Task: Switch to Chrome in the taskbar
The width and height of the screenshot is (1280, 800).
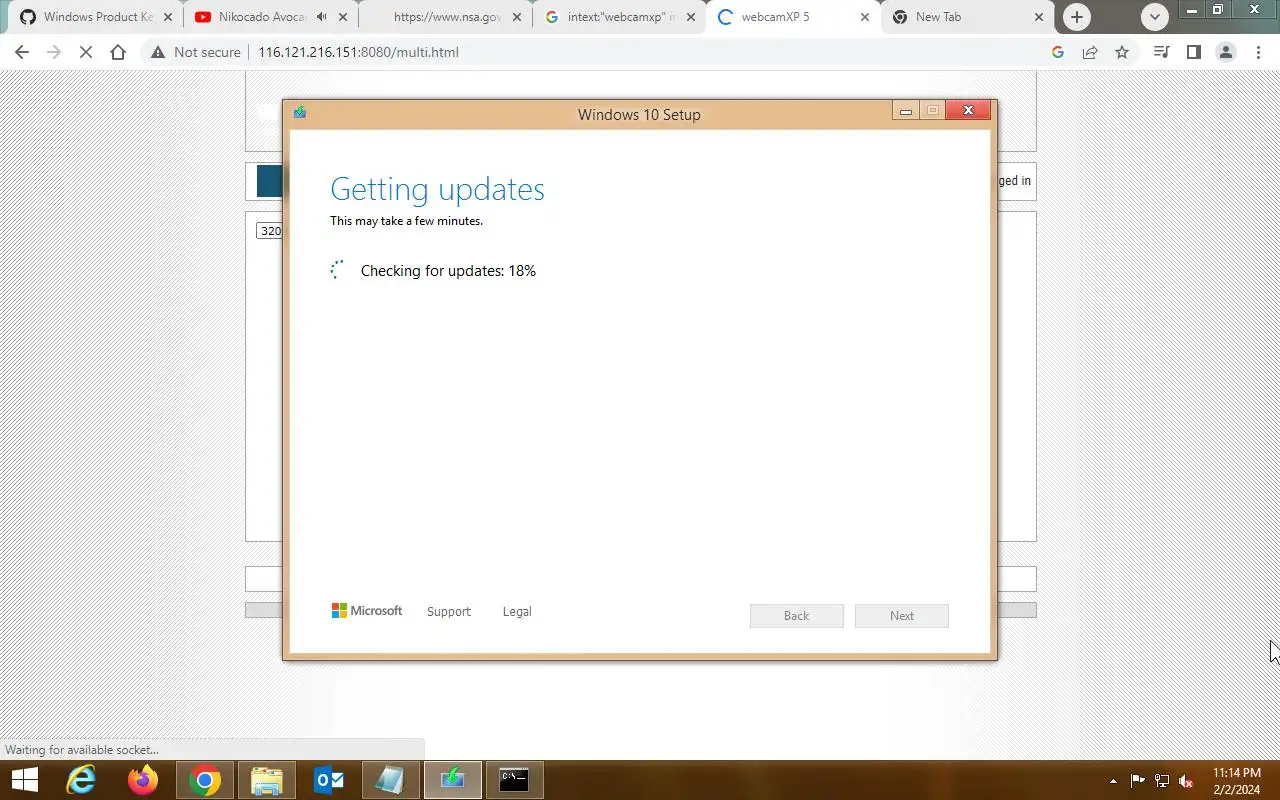Action: coord(205,780)
